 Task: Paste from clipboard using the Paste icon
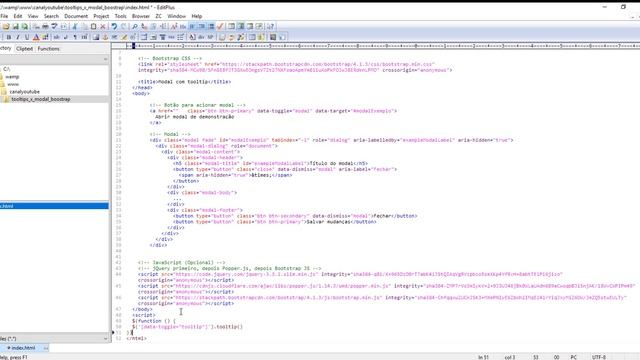pos(93,27)
